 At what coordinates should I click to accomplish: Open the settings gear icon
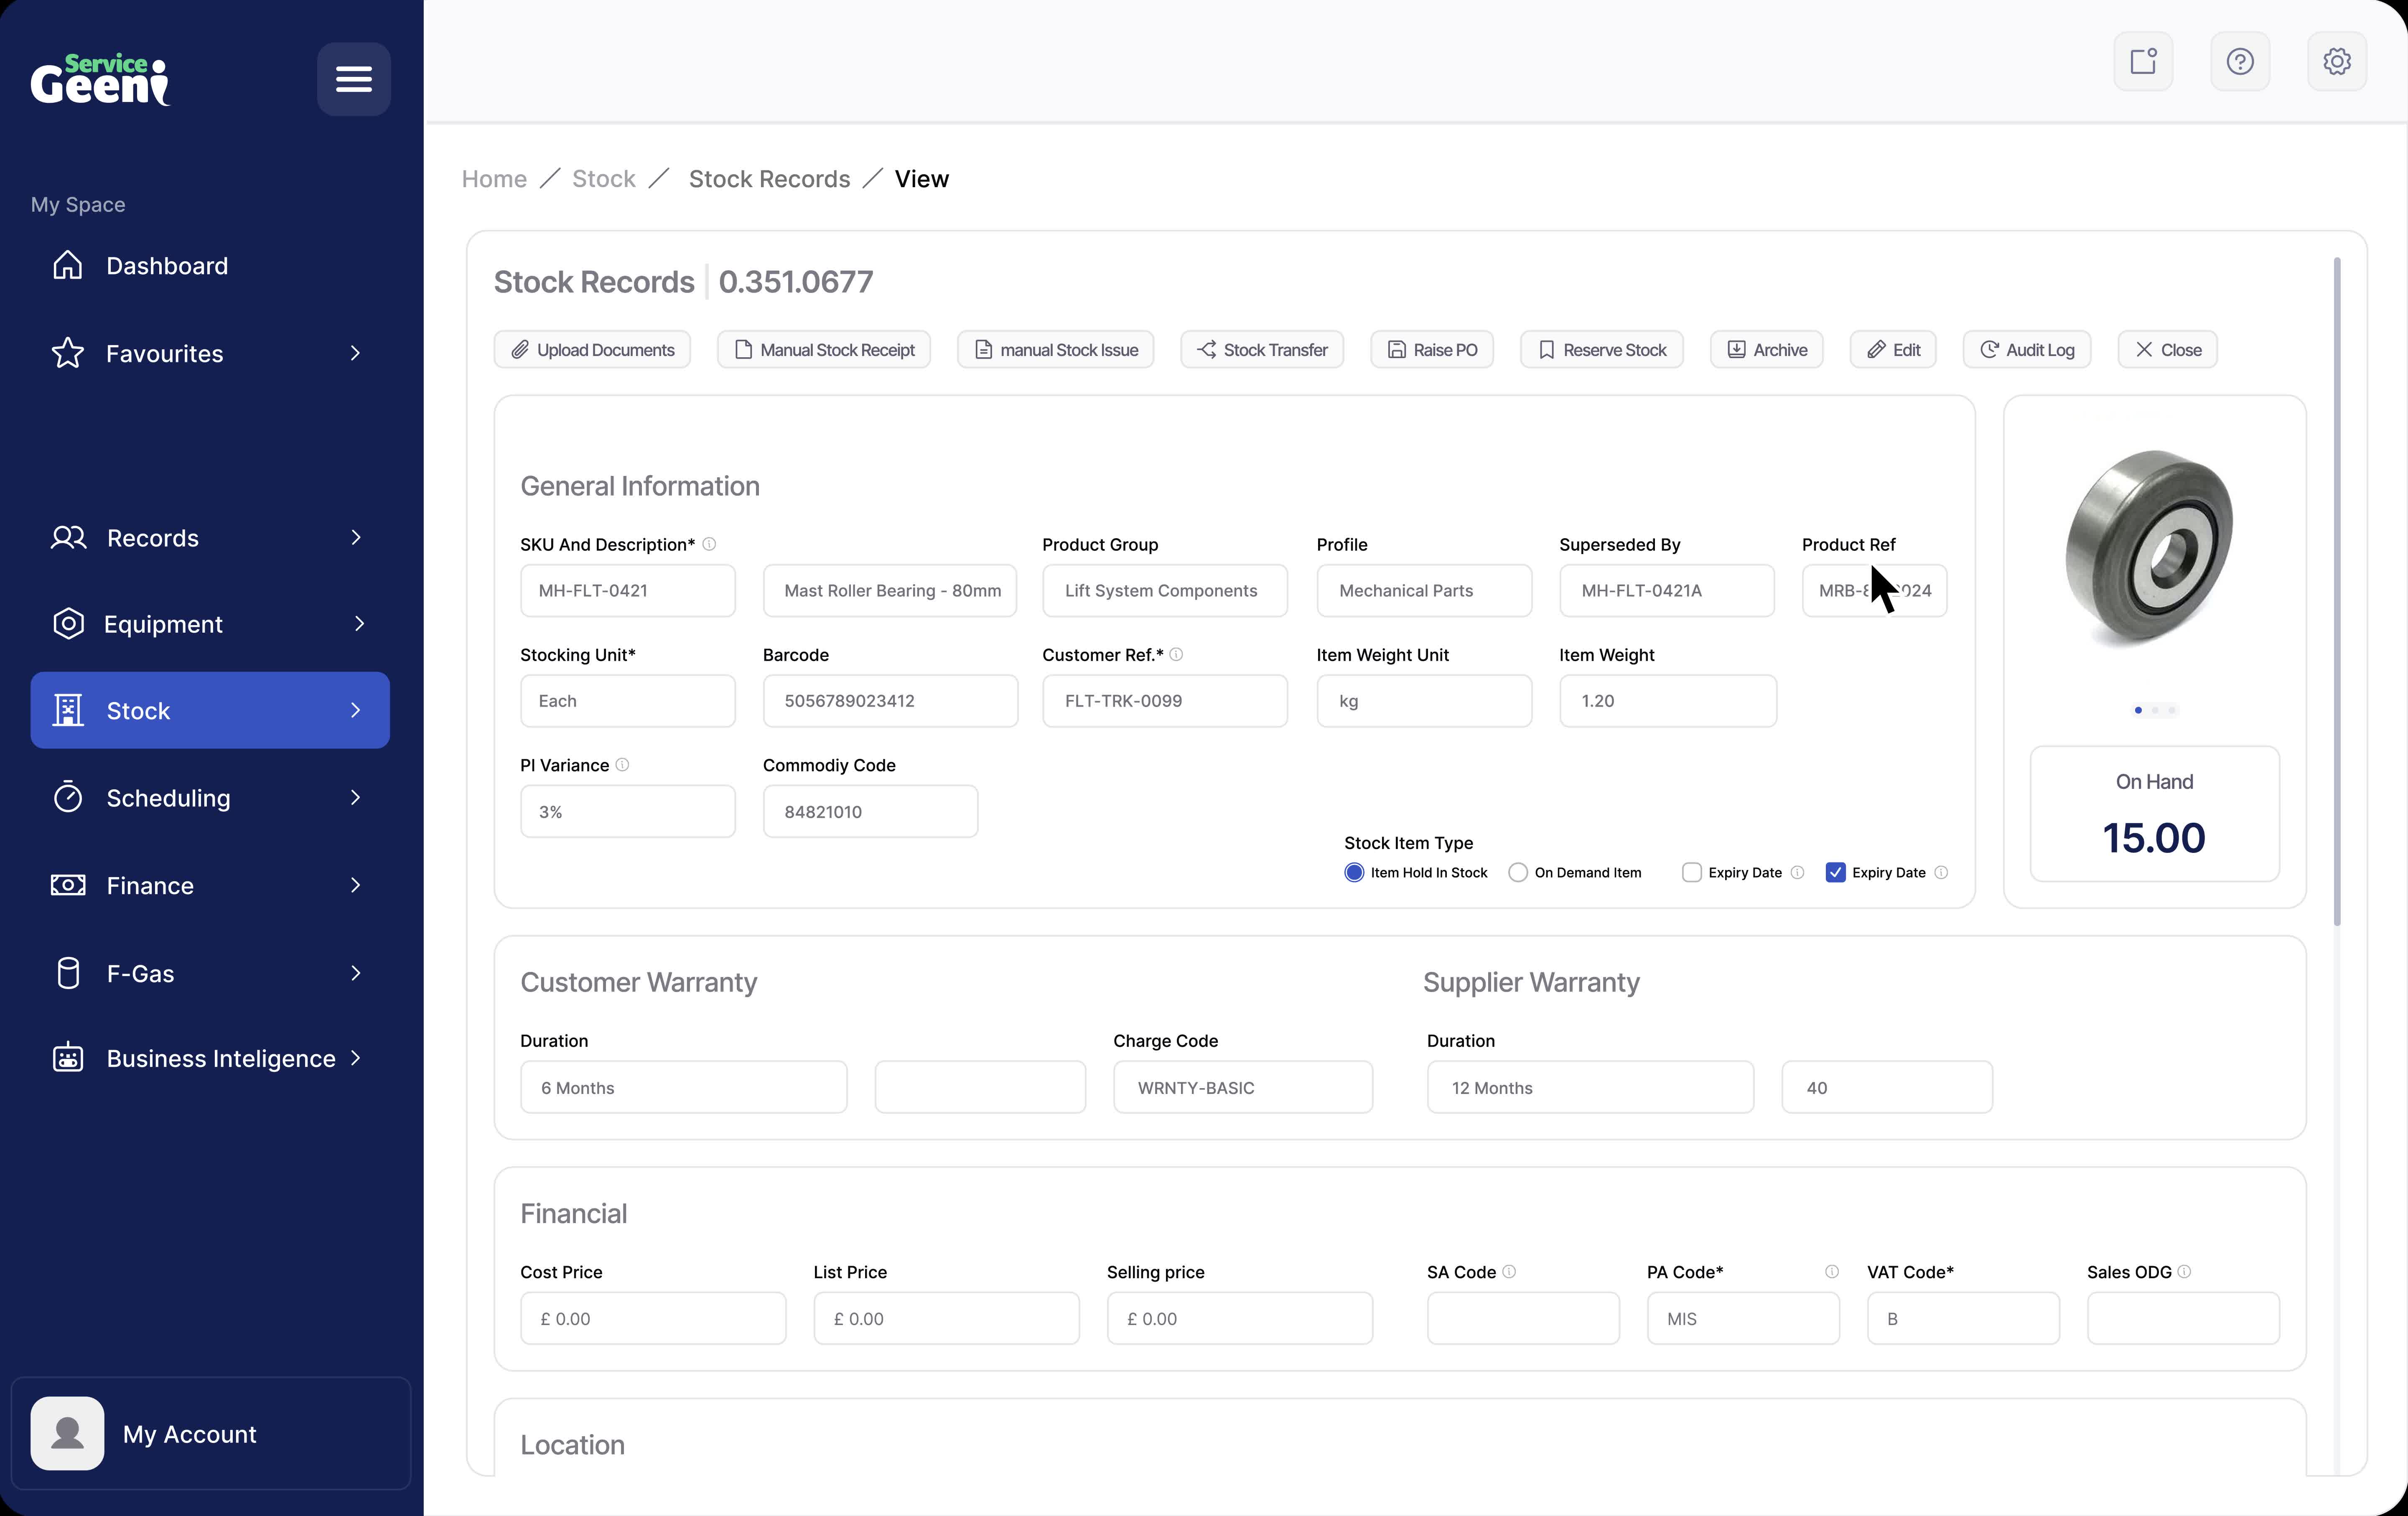2337,61
